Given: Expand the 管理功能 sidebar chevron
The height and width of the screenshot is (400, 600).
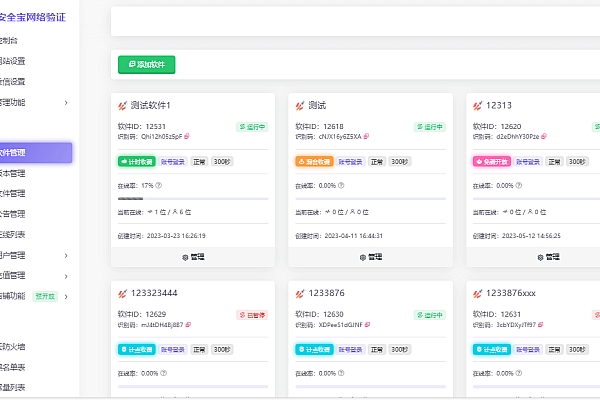Looking at the screenshot, I should 66,103.
